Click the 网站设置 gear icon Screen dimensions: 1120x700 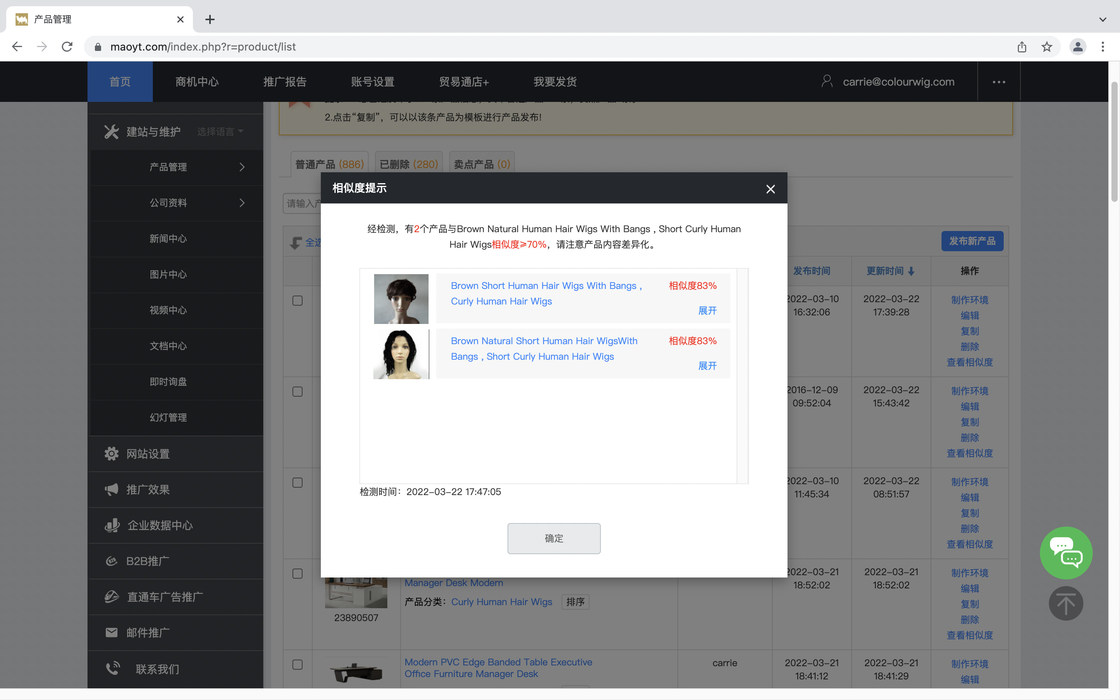point(111,454)
